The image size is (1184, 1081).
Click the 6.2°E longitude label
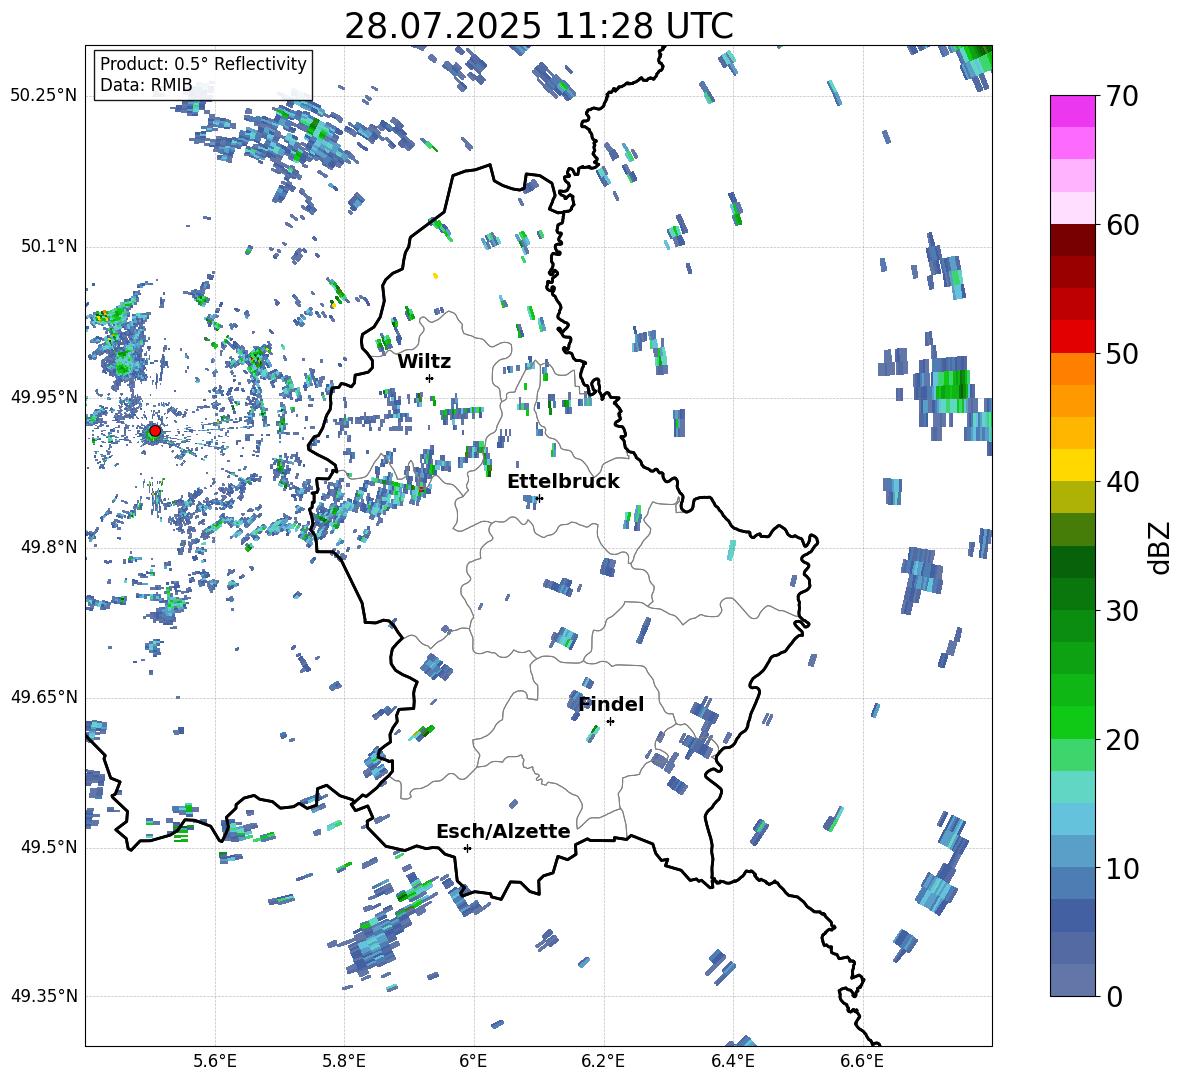(603, 1061)
